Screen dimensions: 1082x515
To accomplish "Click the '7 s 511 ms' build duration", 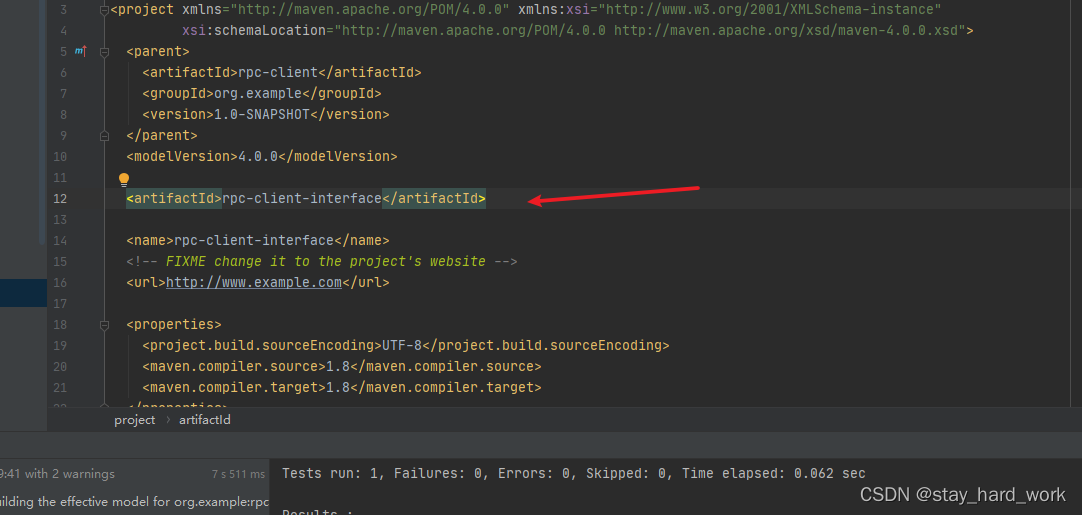I will pos(238,474).
